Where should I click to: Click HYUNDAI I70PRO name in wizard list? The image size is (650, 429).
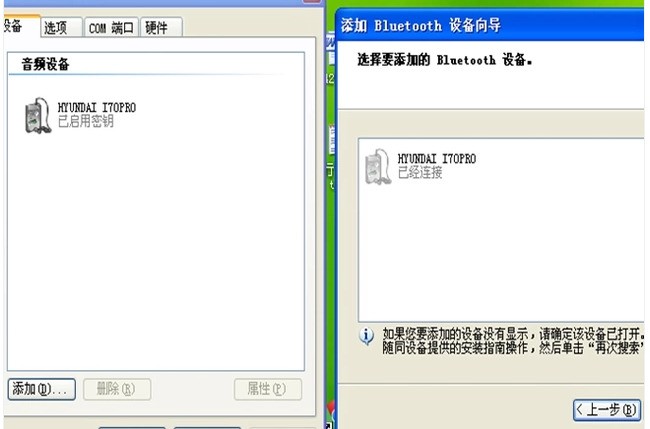[x=437, y=159]
